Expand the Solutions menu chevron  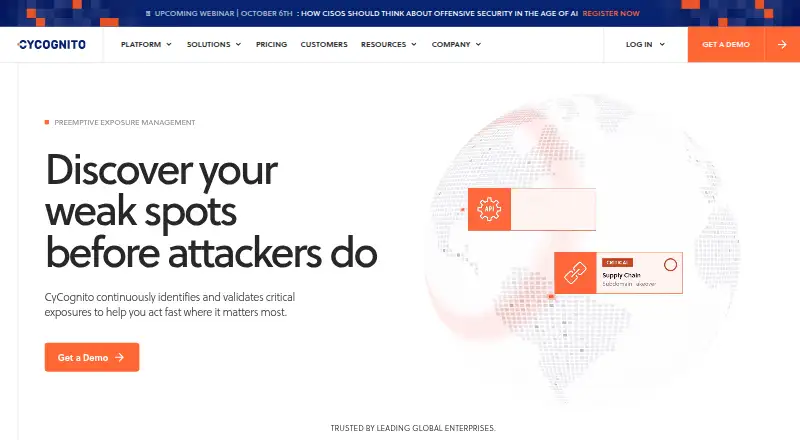238,44
